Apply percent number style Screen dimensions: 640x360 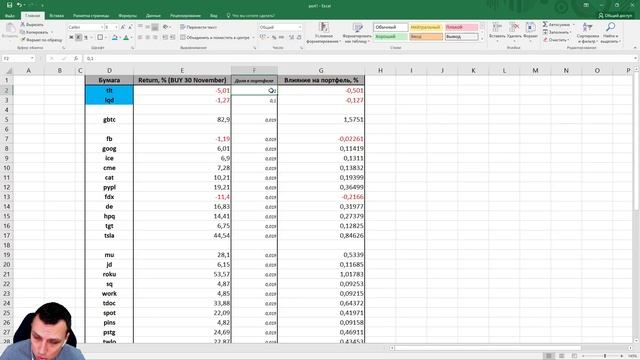[274, 38]
